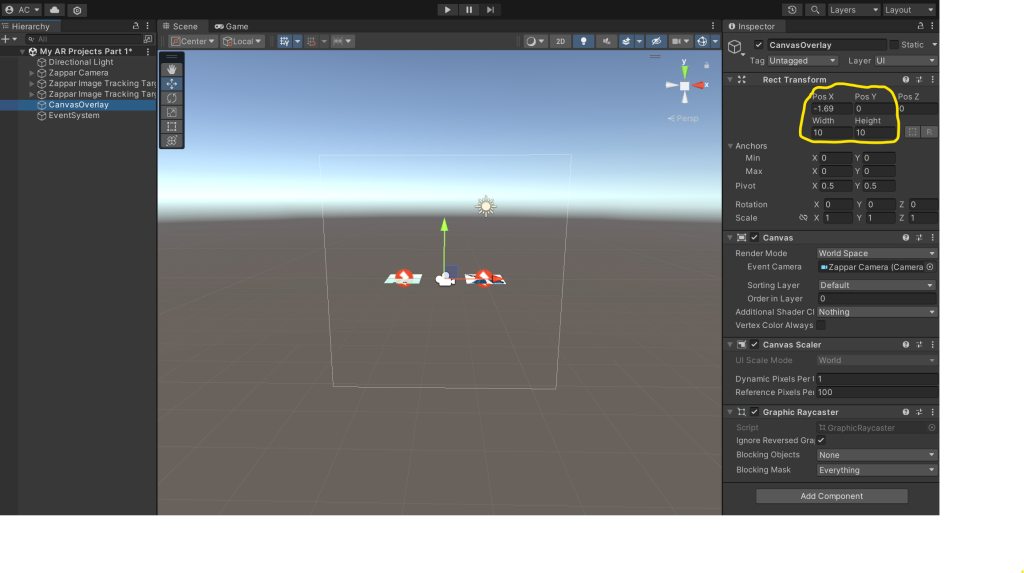1024x573 pixels.
Task: Select the Rotate tool in scene toolbar
Action: [x=171, y=98]
